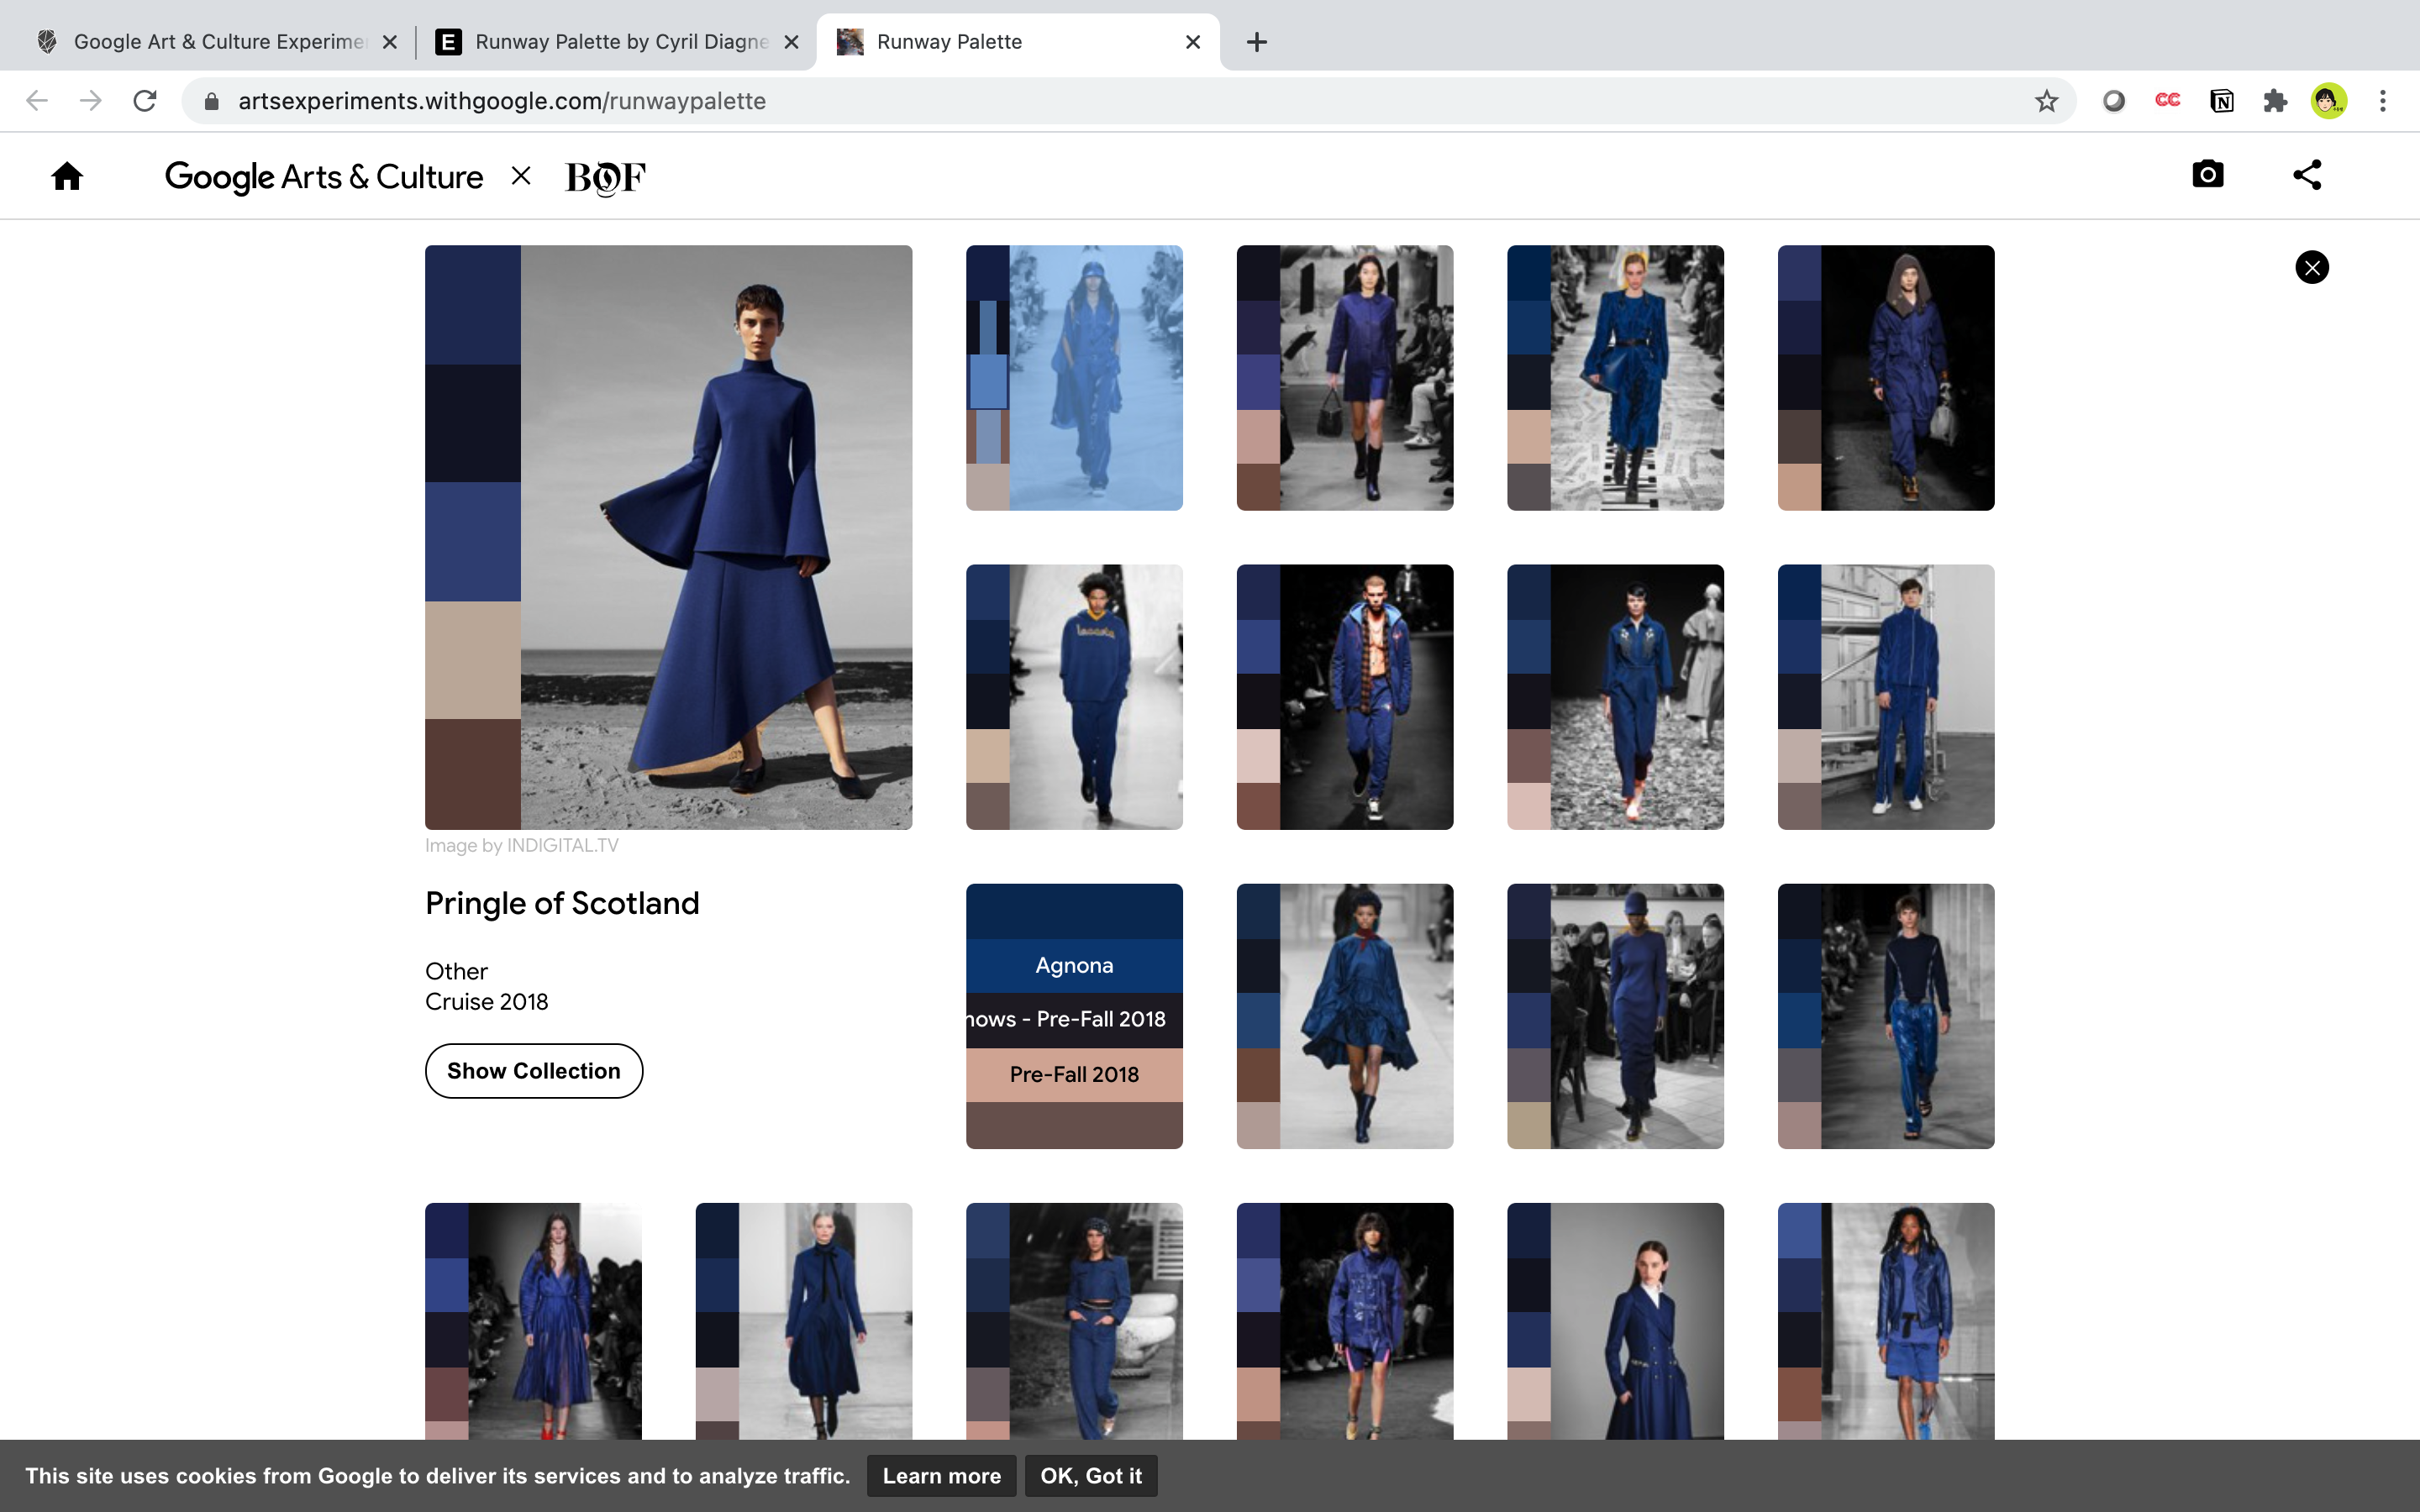This screenshot has width=2420, height=1512.
Task: Open a new browser tab
Action: click(x=1257, y=42)
